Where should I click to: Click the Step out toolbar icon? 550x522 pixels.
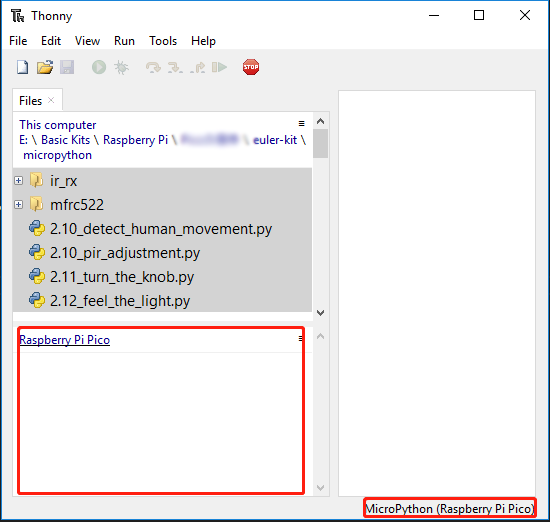pyautogui.click(x=197, y=67)
